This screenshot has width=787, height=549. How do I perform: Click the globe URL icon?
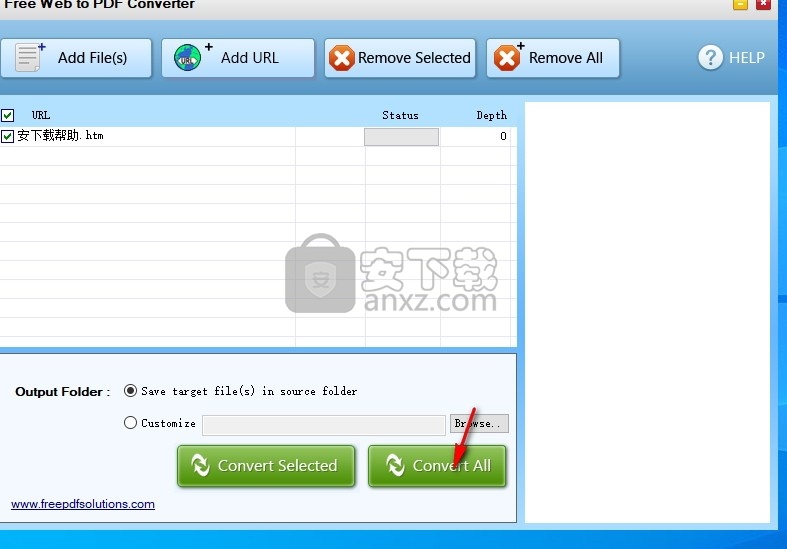click(188, 58)
